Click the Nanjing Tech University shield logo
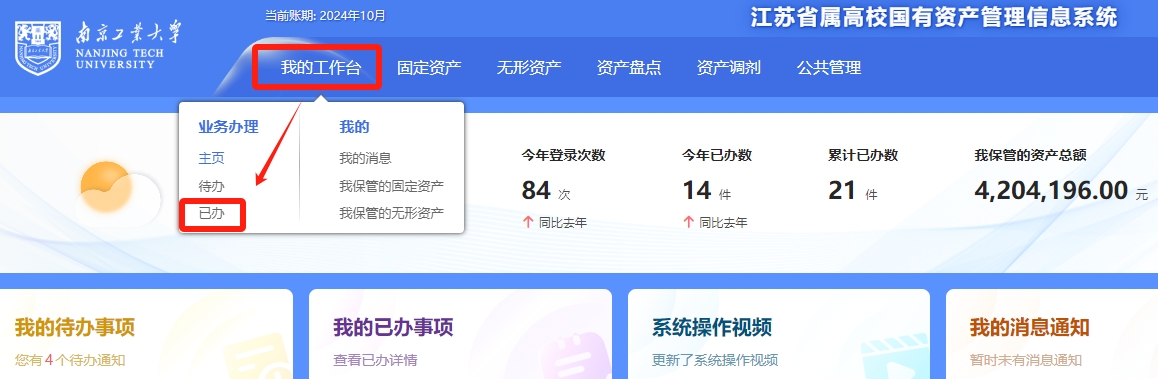The image size is (1158, 379). [x=38, y=48]
